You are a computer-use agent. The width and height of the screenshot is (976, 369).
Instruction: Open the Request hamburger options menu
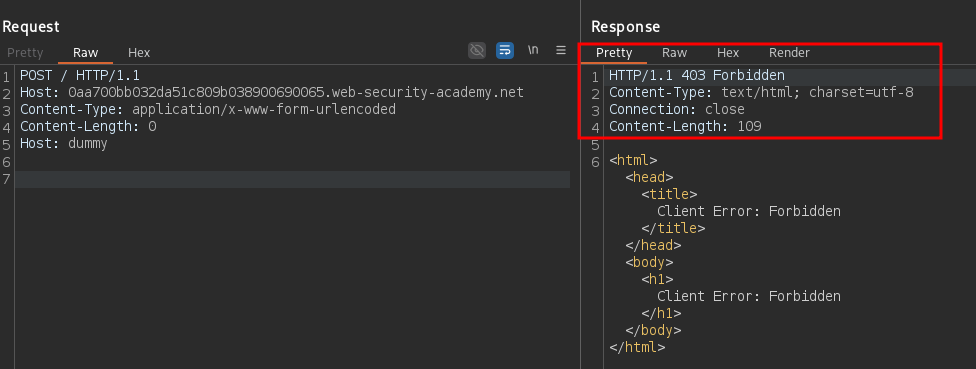click(561, 50)
